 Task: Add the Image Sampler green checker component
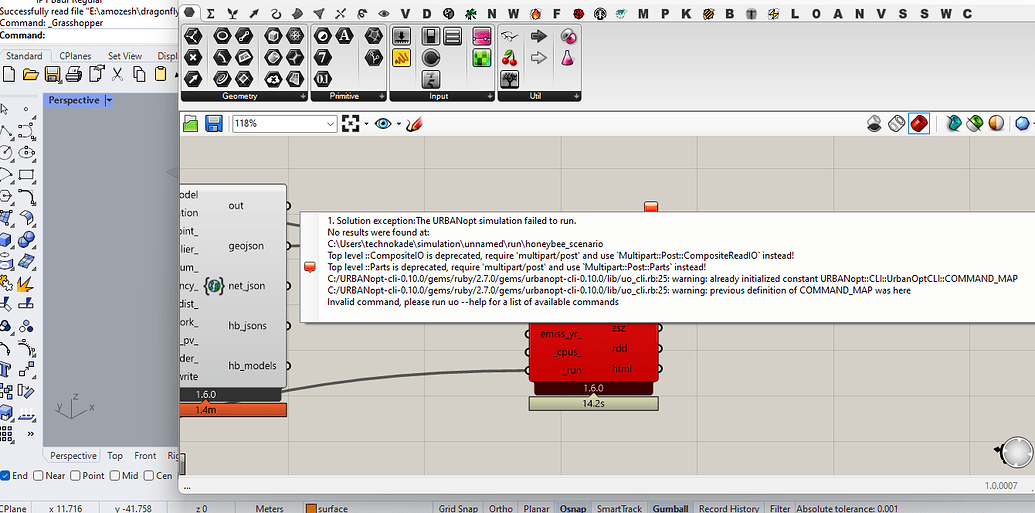pos(482,57)
